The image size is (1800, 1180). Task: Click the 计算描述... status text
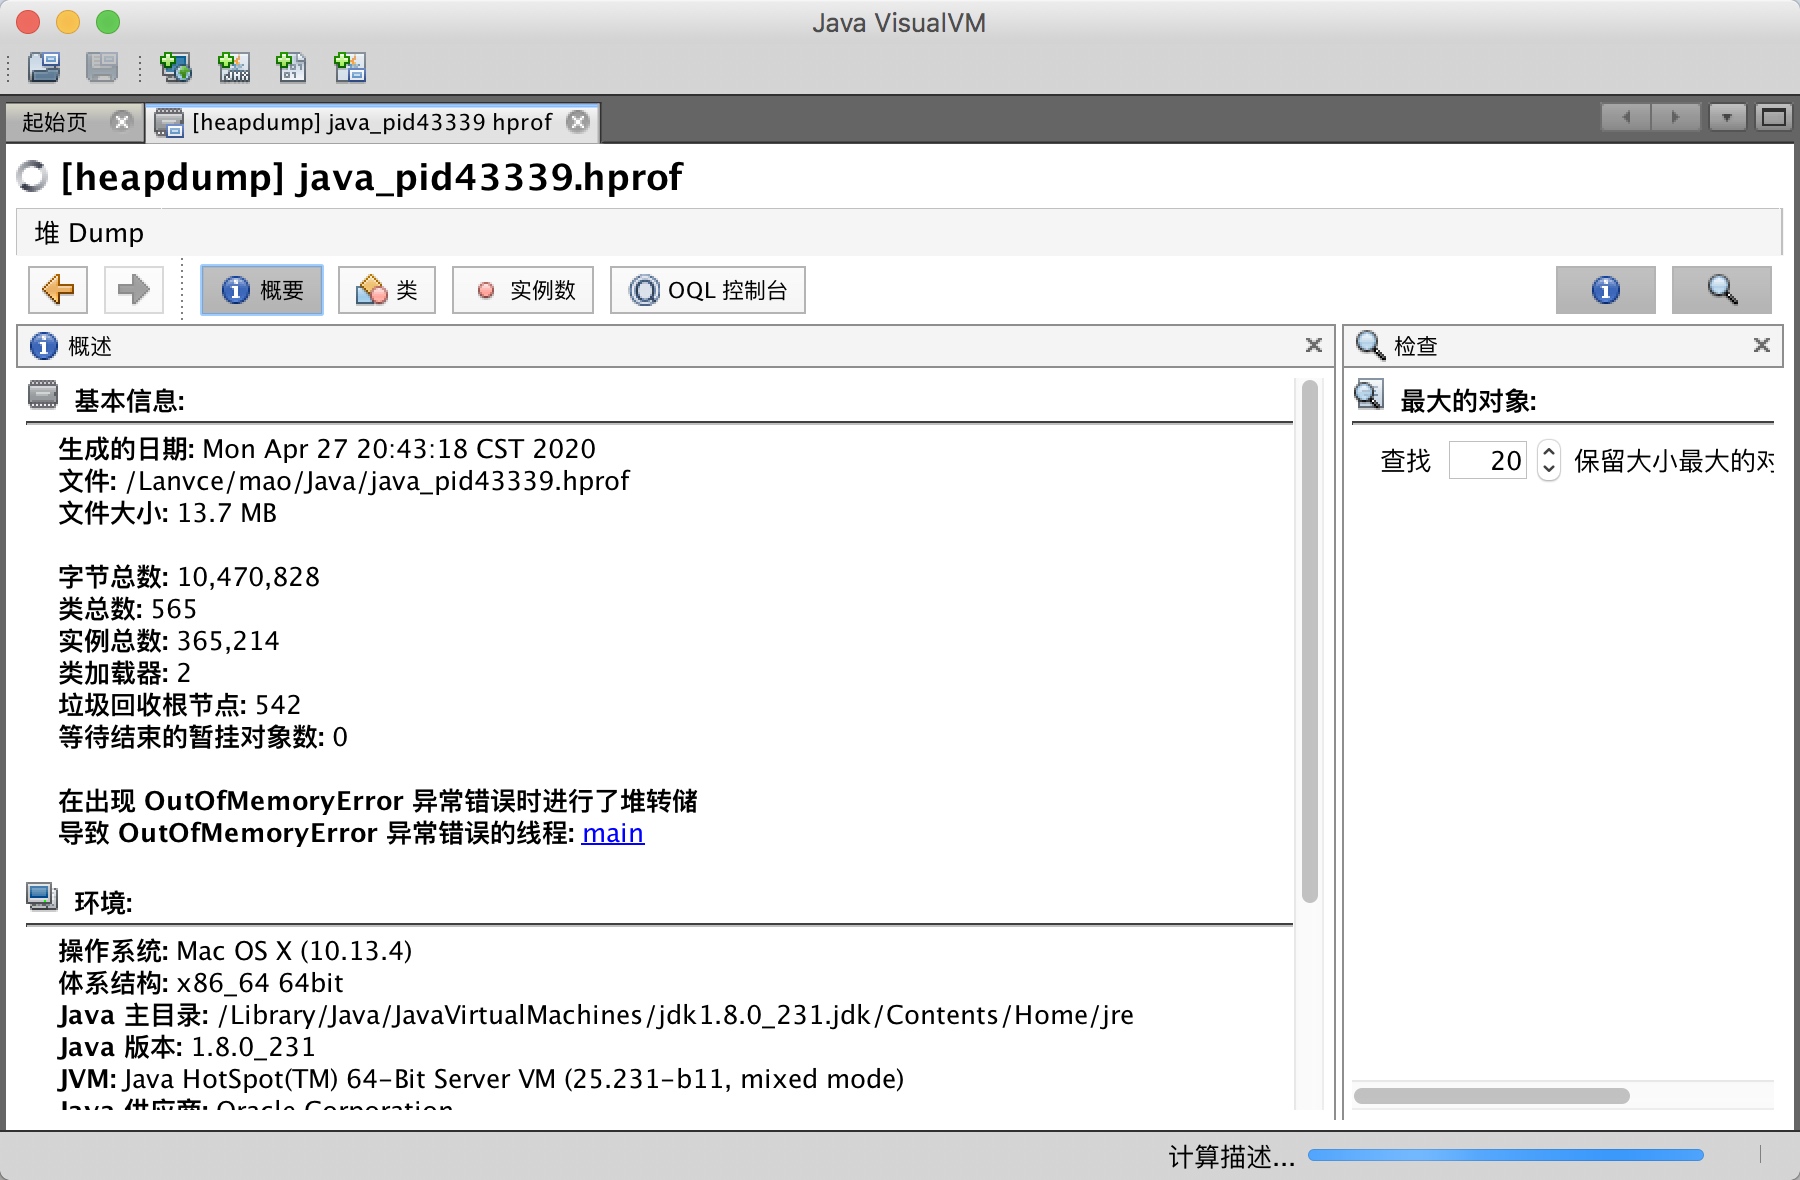(1232, 1157)
